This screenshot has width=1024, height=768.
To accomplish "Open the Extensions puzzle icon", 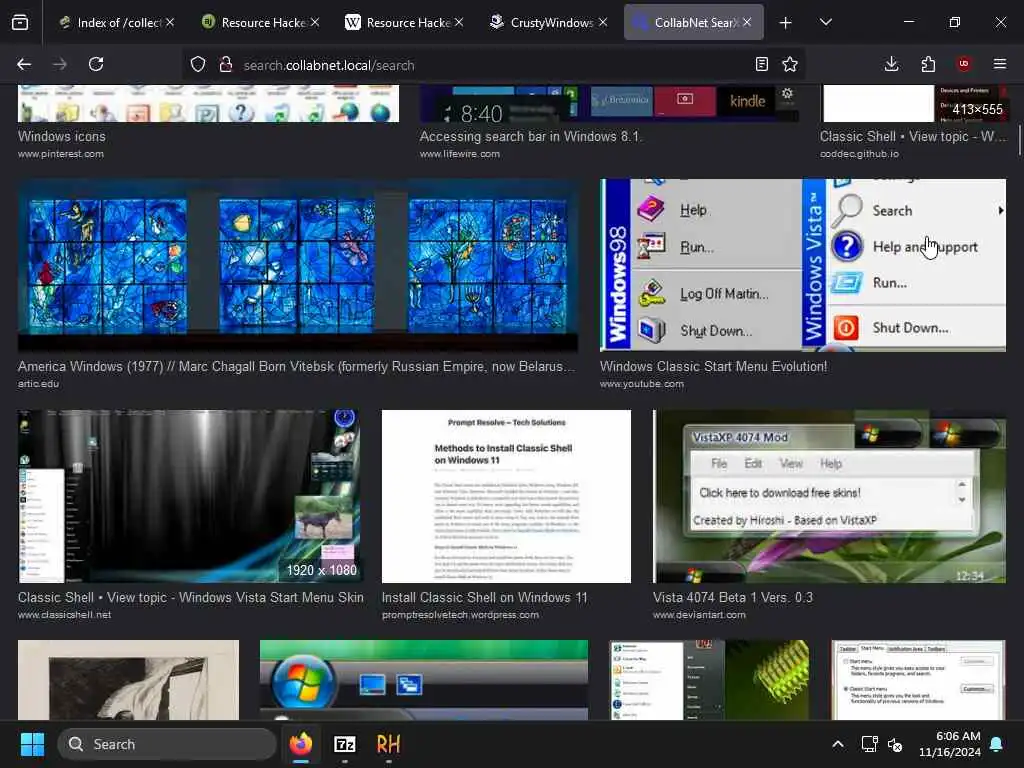I will pyautogui.click(x=928, y=64).
